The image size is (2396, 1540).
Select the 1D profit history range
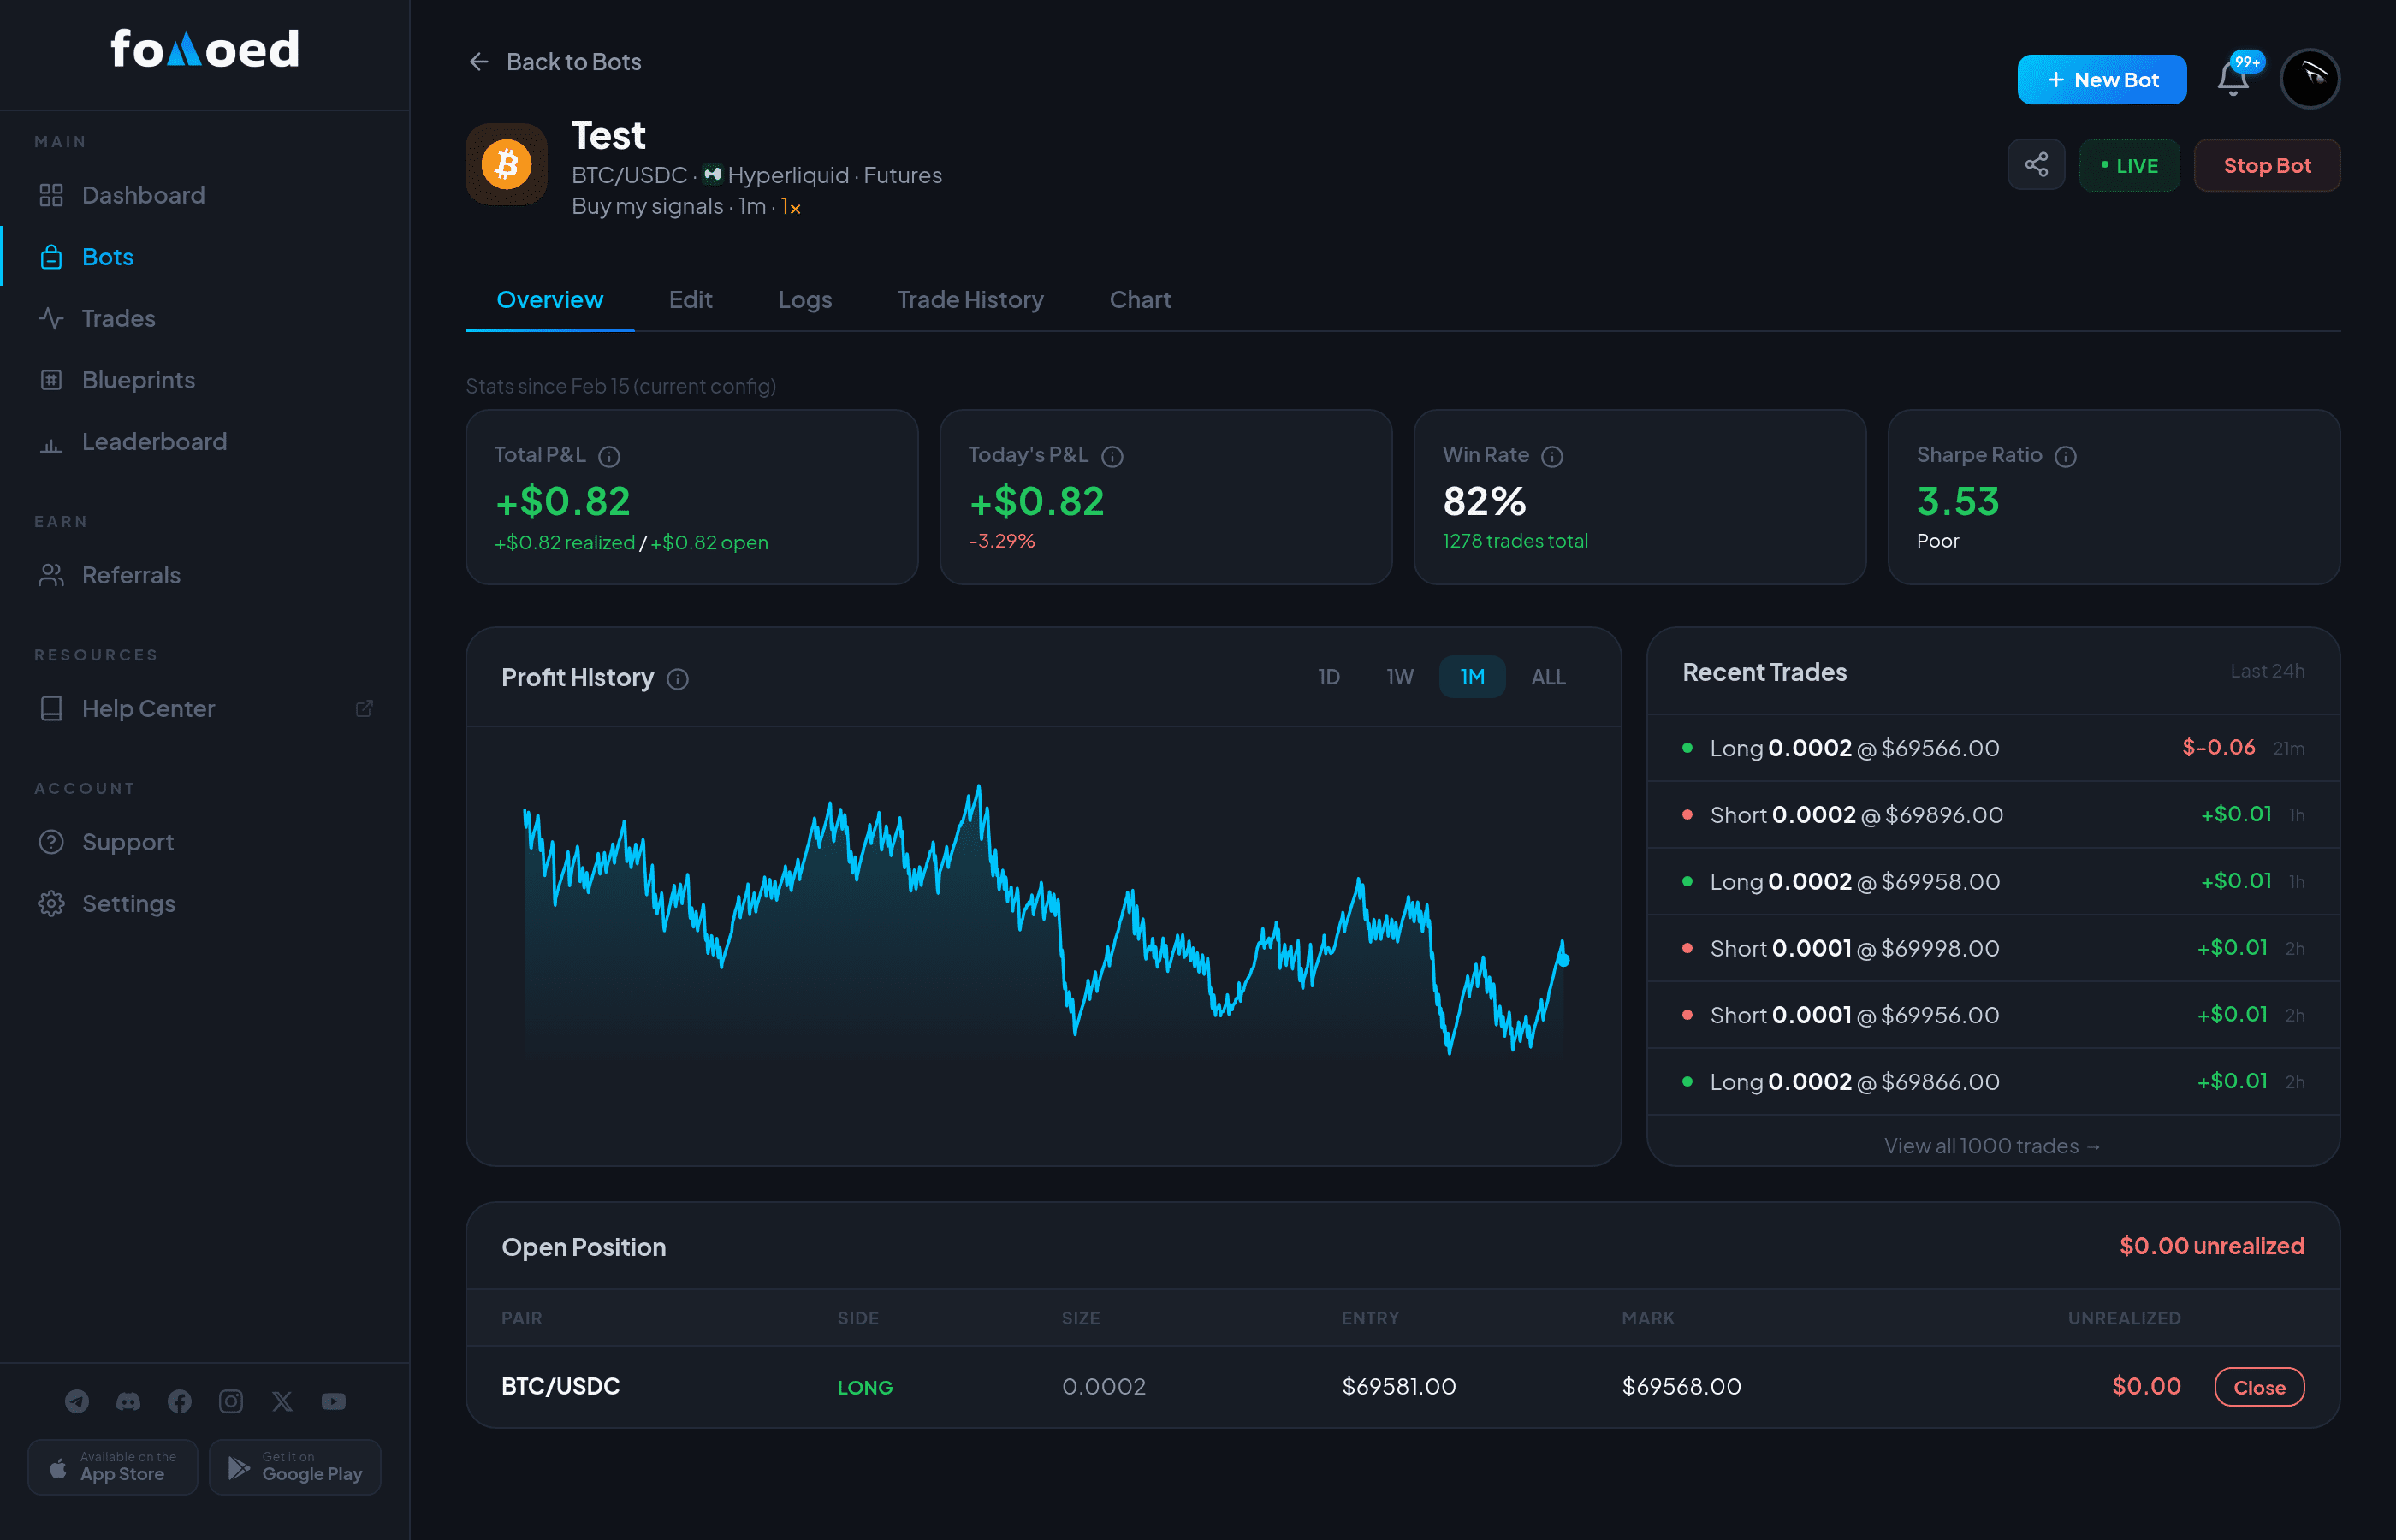coord(1328,677)
